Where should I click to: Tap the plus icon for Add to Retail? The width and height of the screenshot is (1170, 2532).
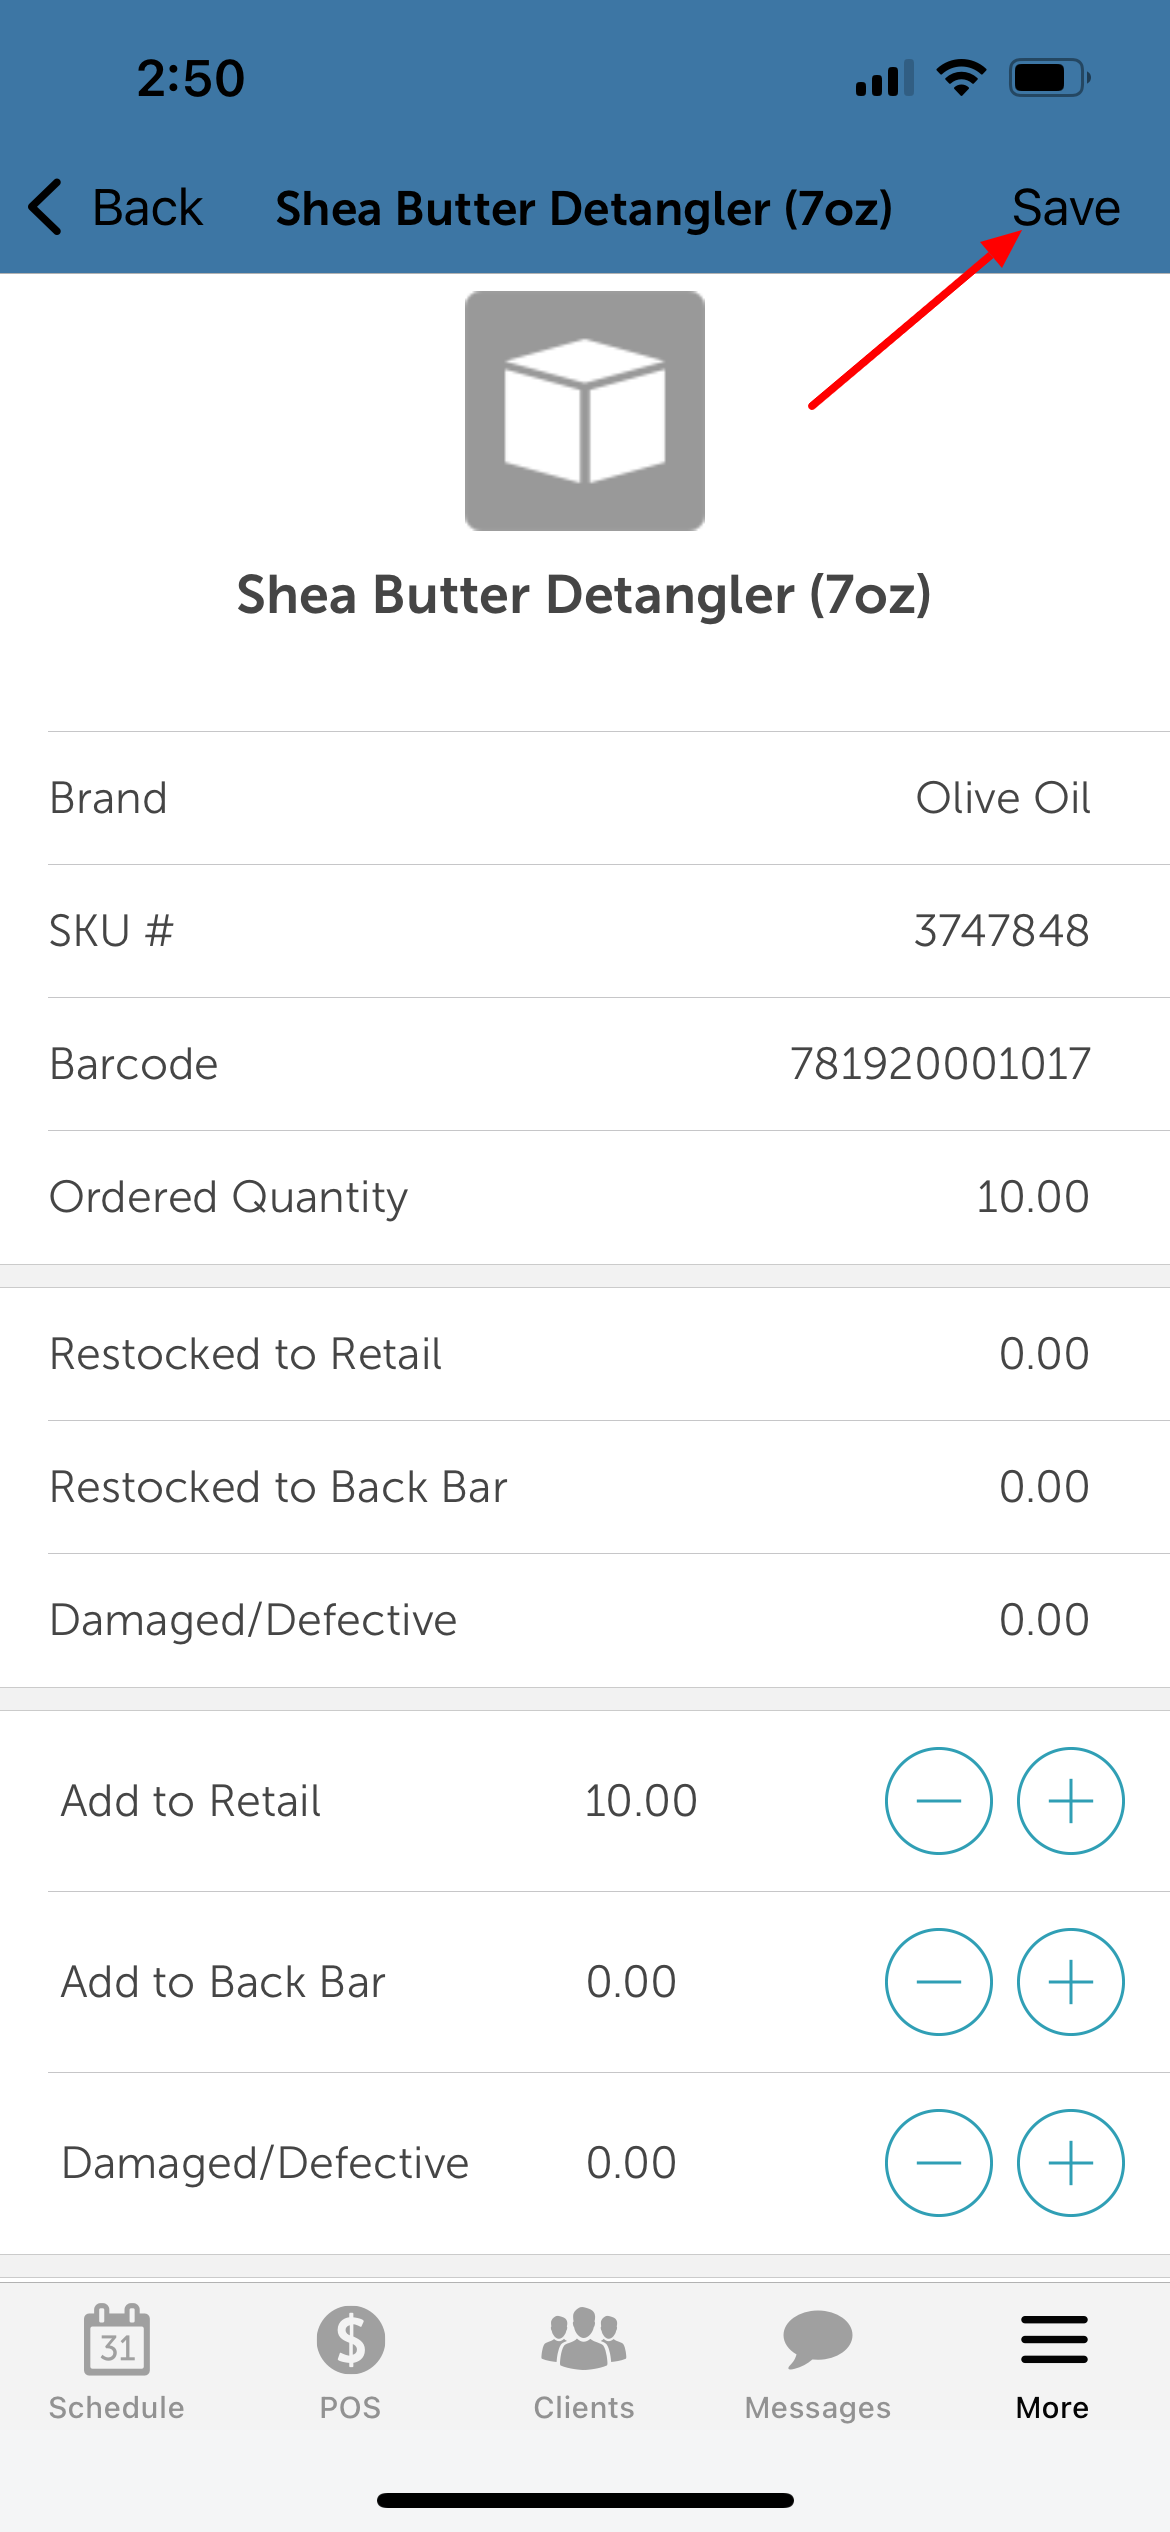pos(1070,1801)
